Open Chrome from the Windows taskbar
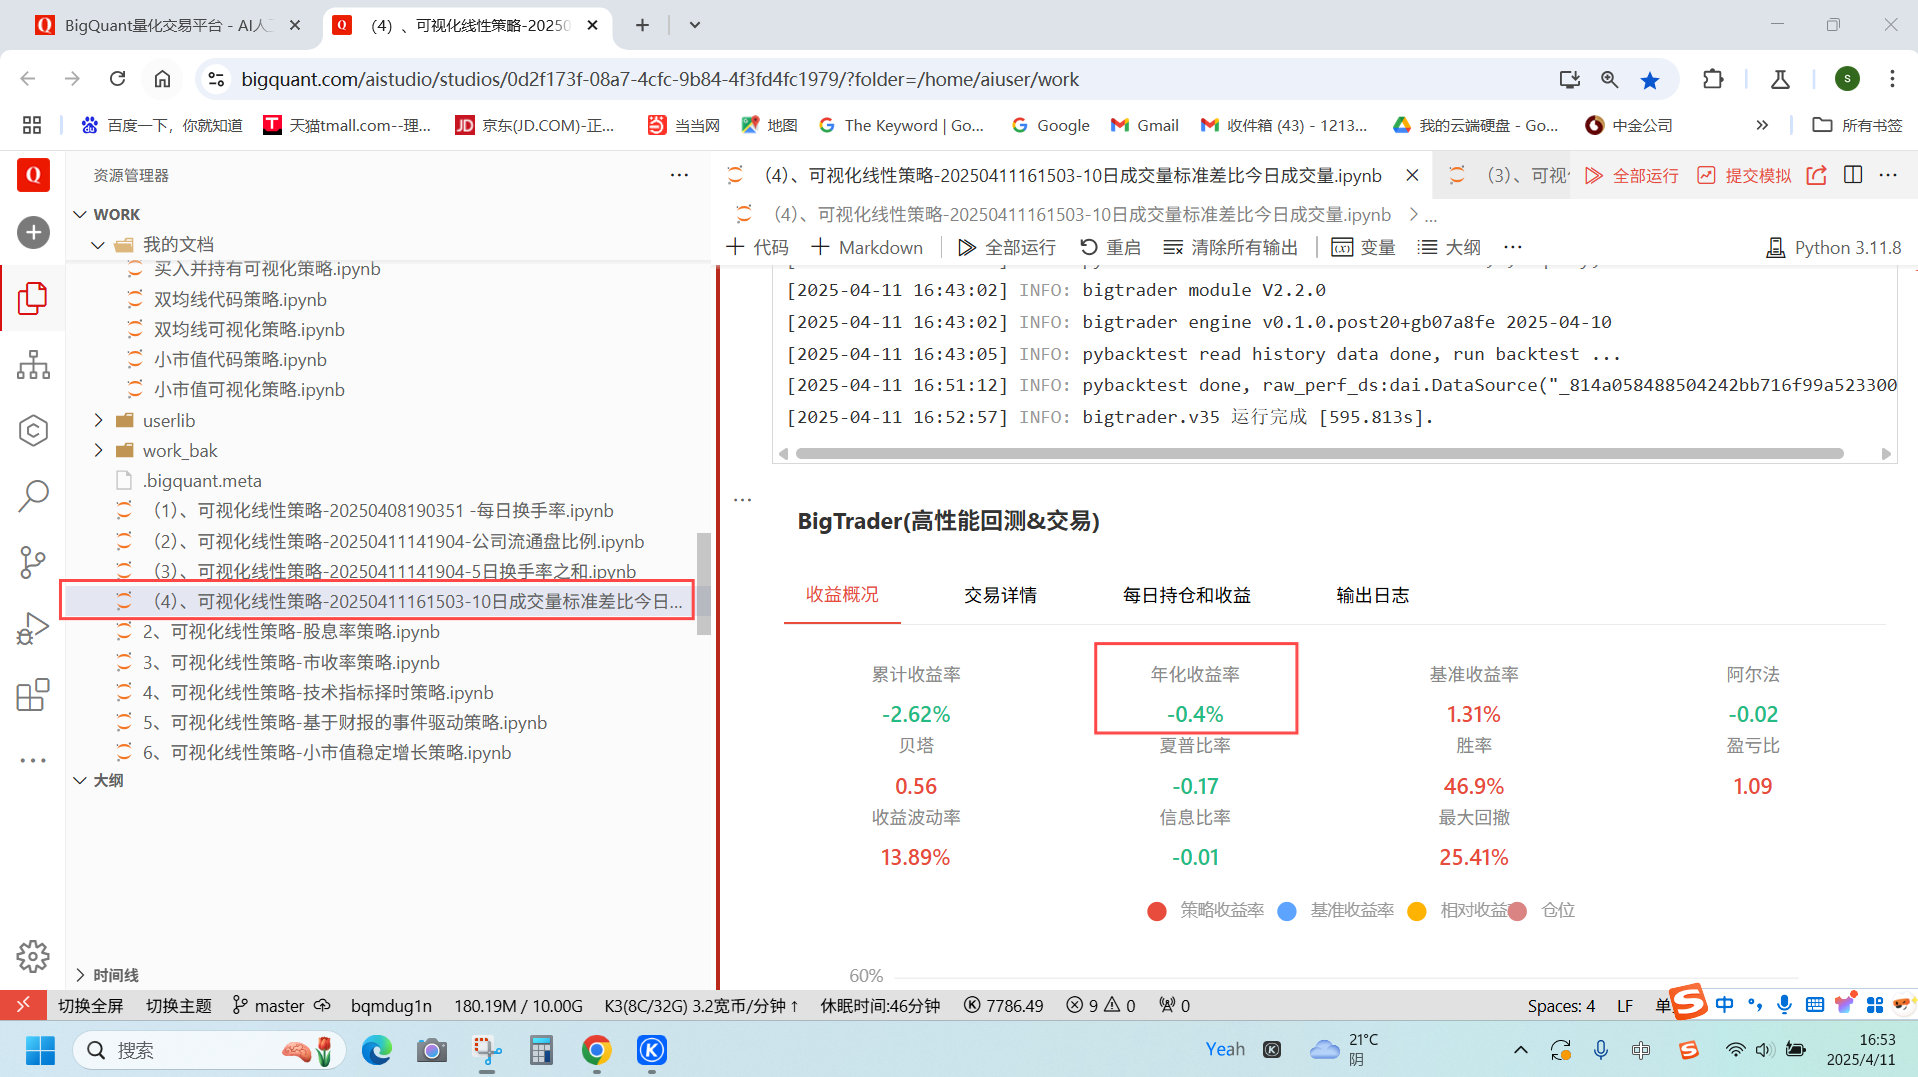 pos(596,1050)
